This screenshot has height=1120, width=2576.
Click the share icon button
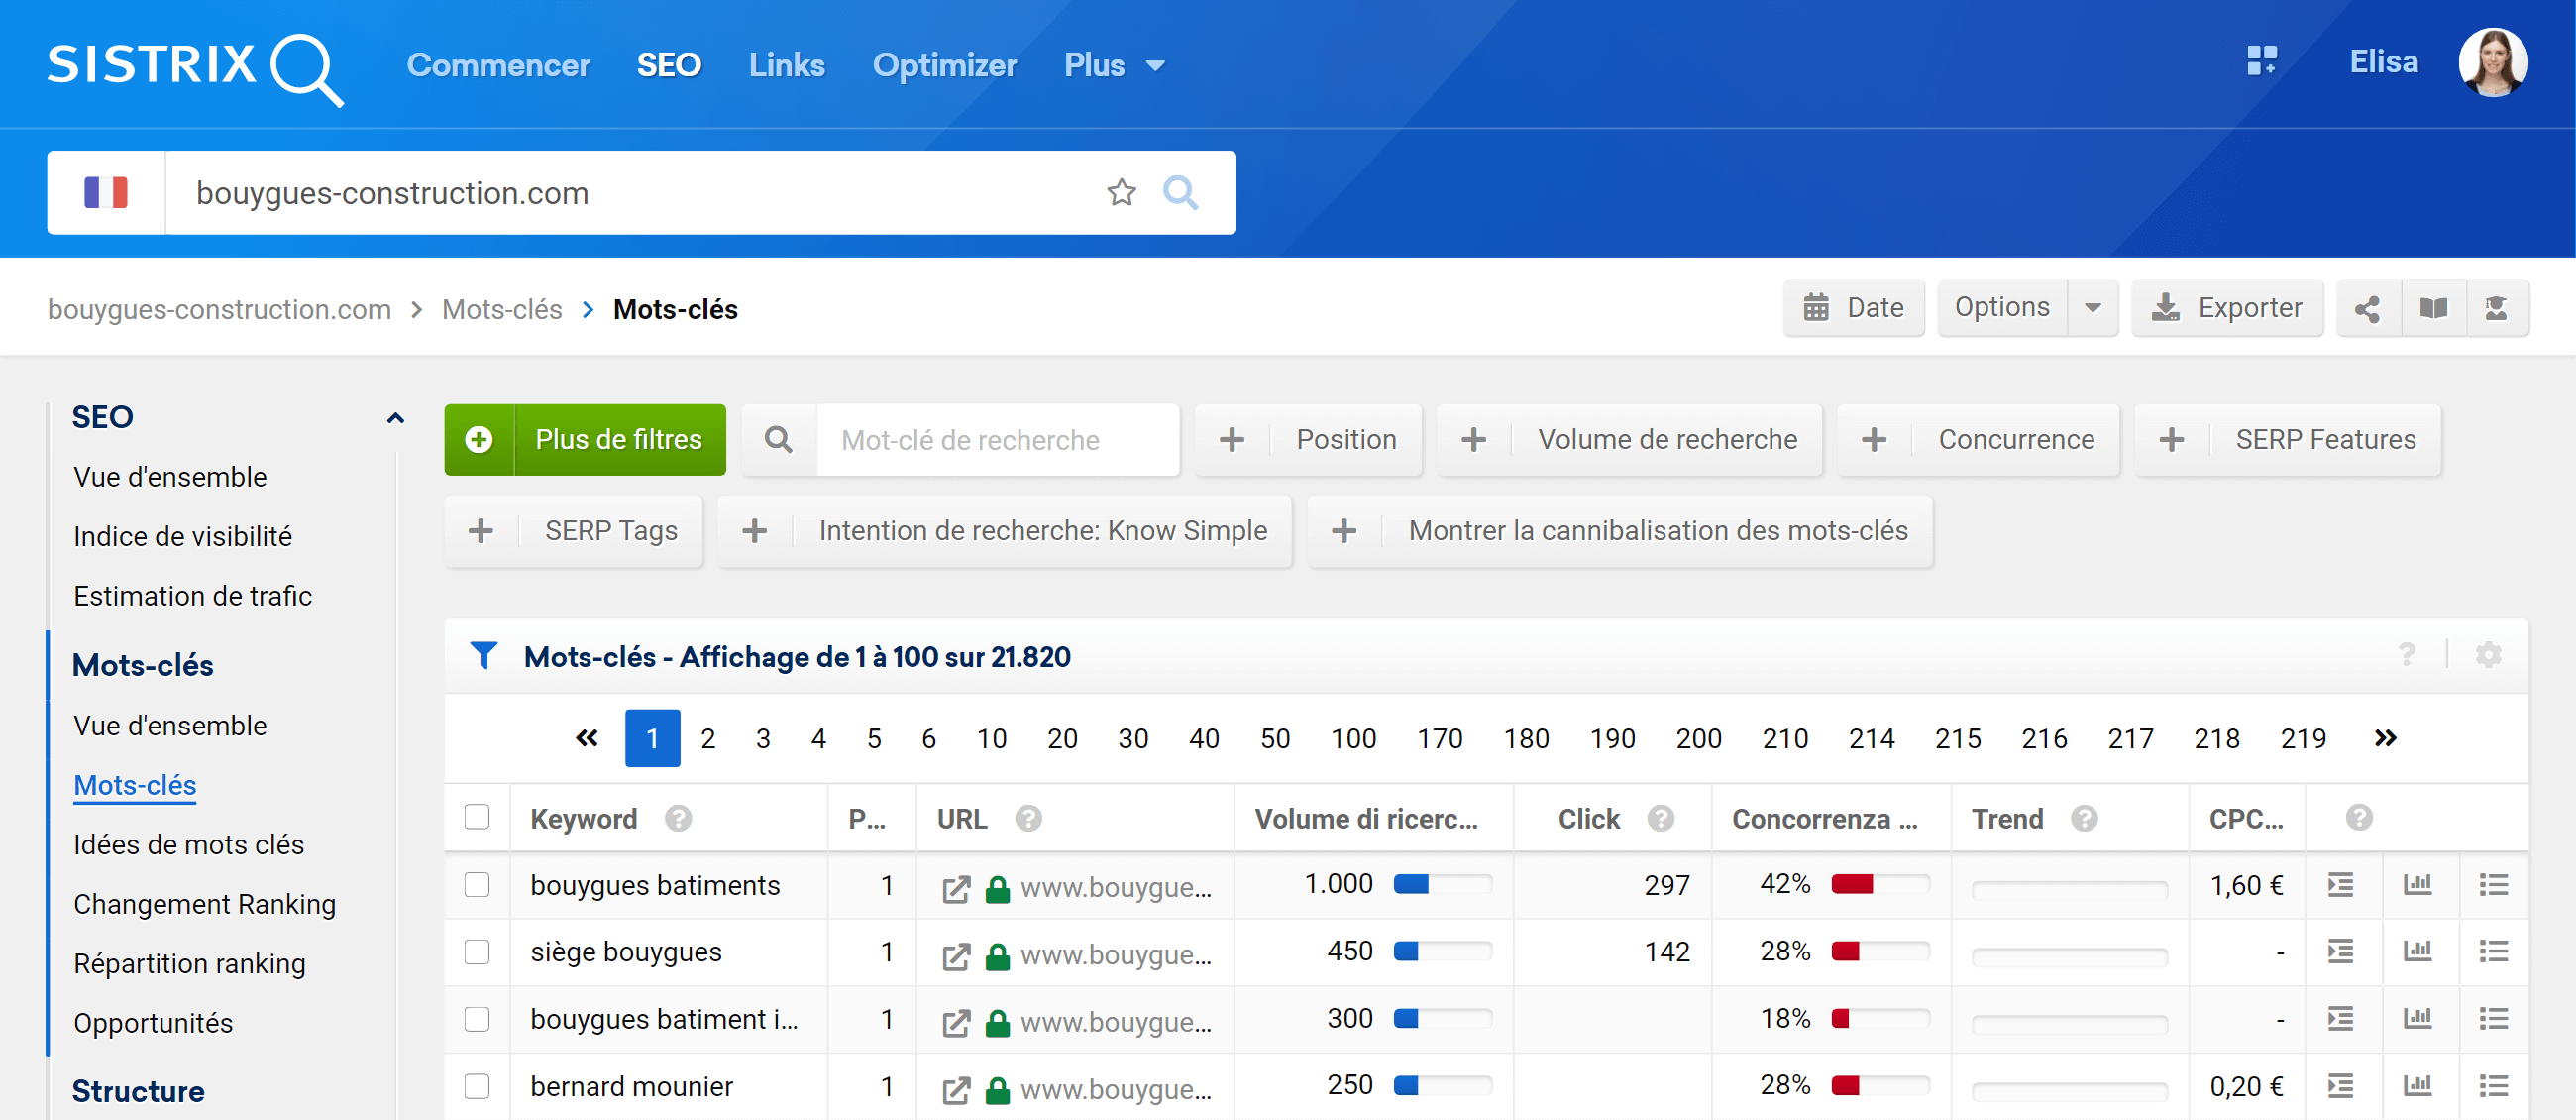click(2367, 308)
